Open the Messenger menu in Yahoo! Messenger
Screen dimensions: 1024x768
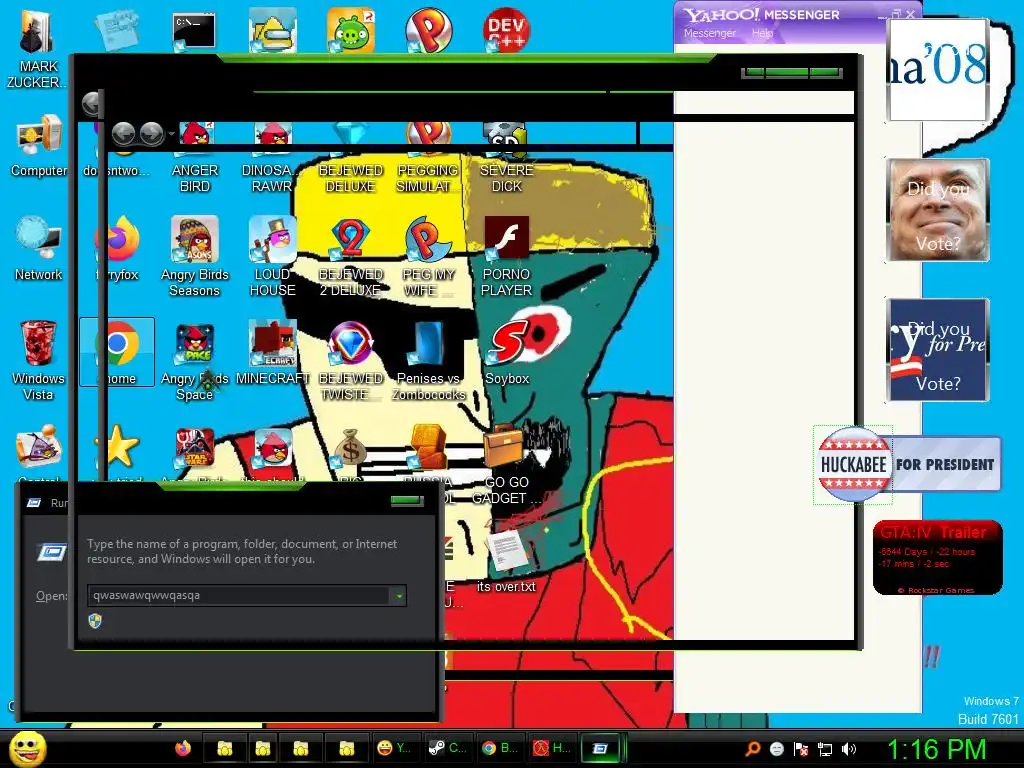tap(709, 33)
